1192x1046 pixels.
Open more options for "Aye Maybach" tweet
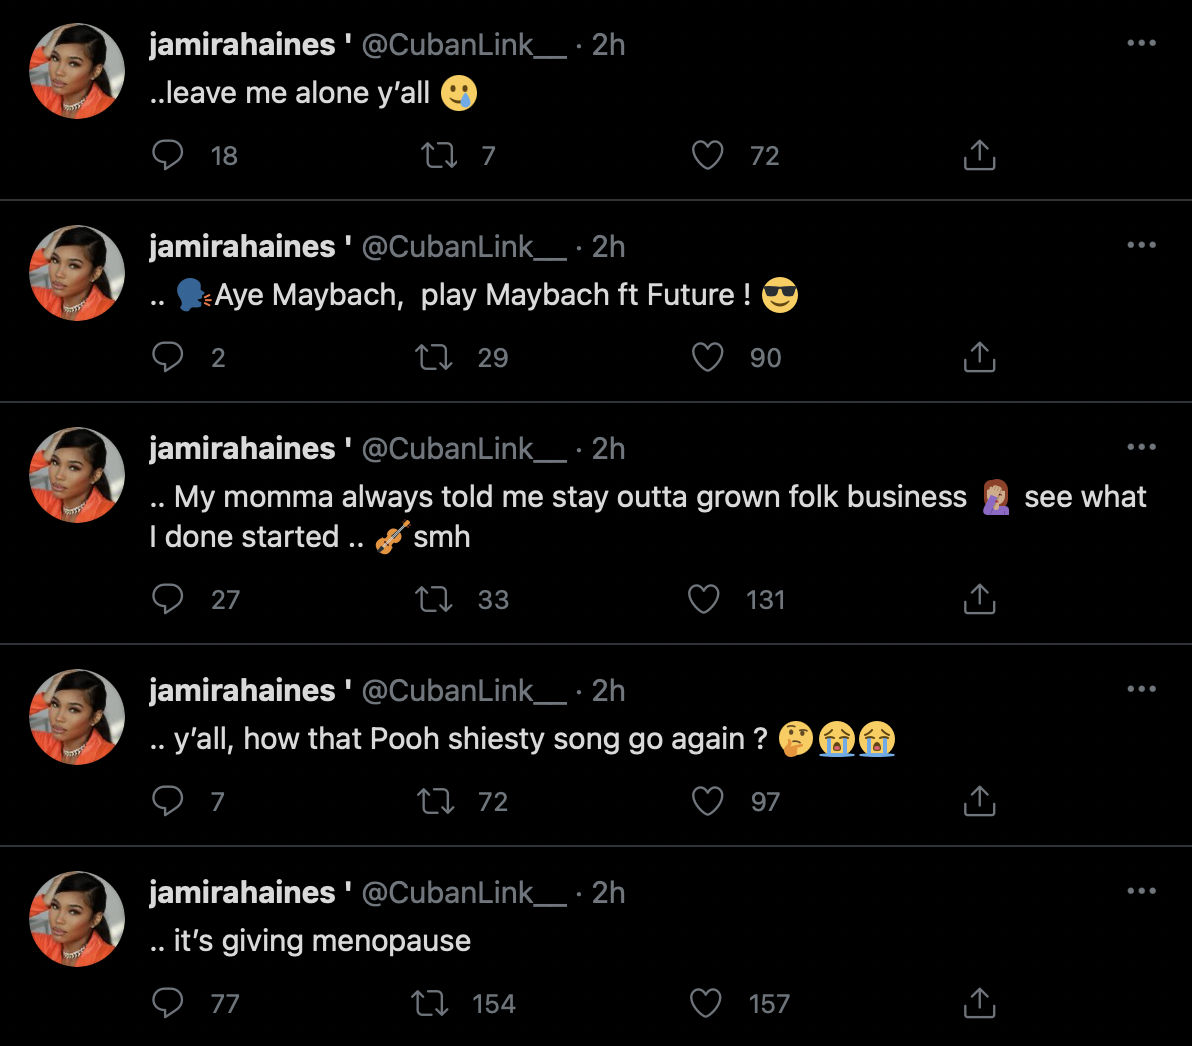click(x=1141, y=245)
